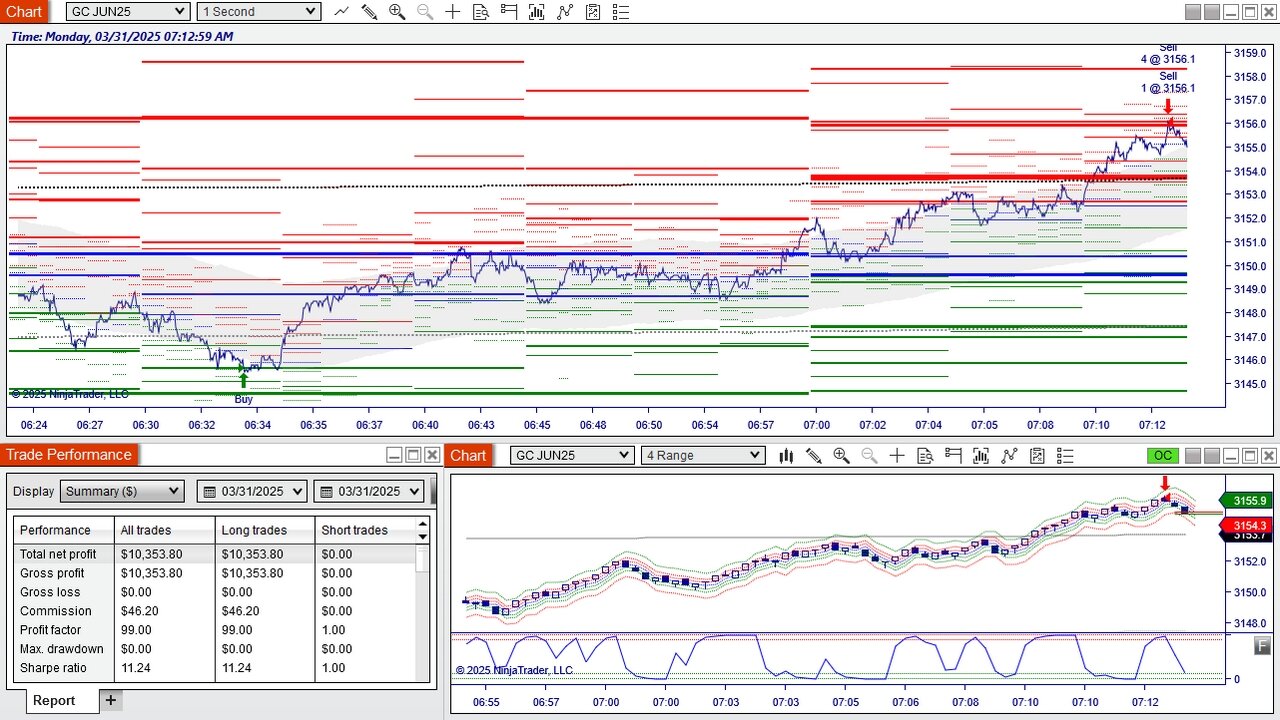Open Properties list in top chart toolbar
This screenshot has height=720, width=1280.
621,12
